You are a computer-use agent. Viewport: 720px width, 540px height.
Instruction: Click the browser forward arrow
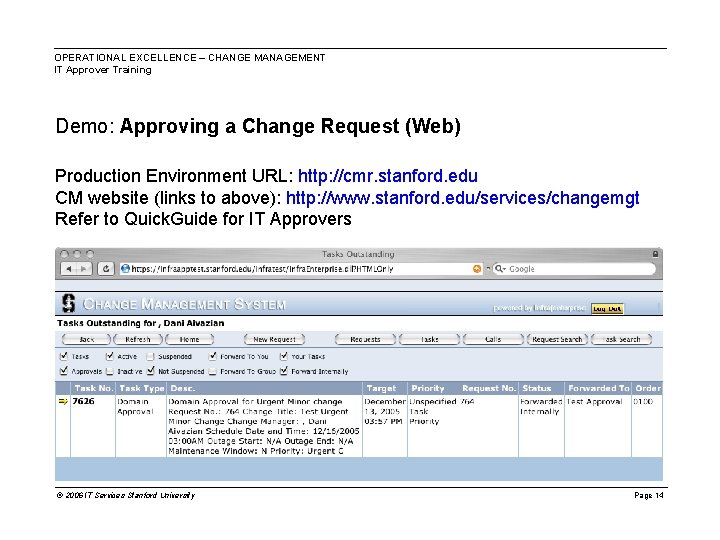(x=84, y=269)
